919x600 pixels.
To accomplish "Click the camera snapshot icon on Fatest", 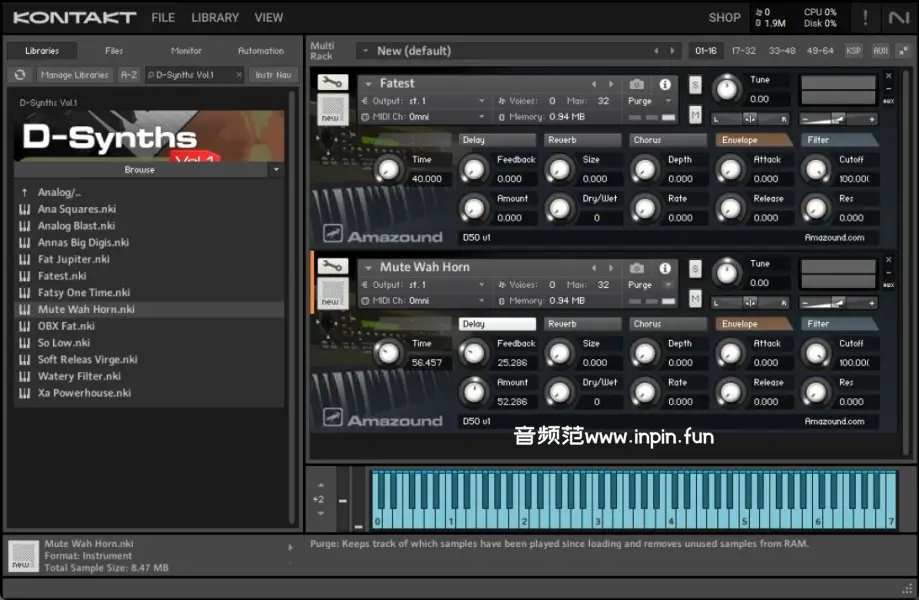I will (637, 84).
